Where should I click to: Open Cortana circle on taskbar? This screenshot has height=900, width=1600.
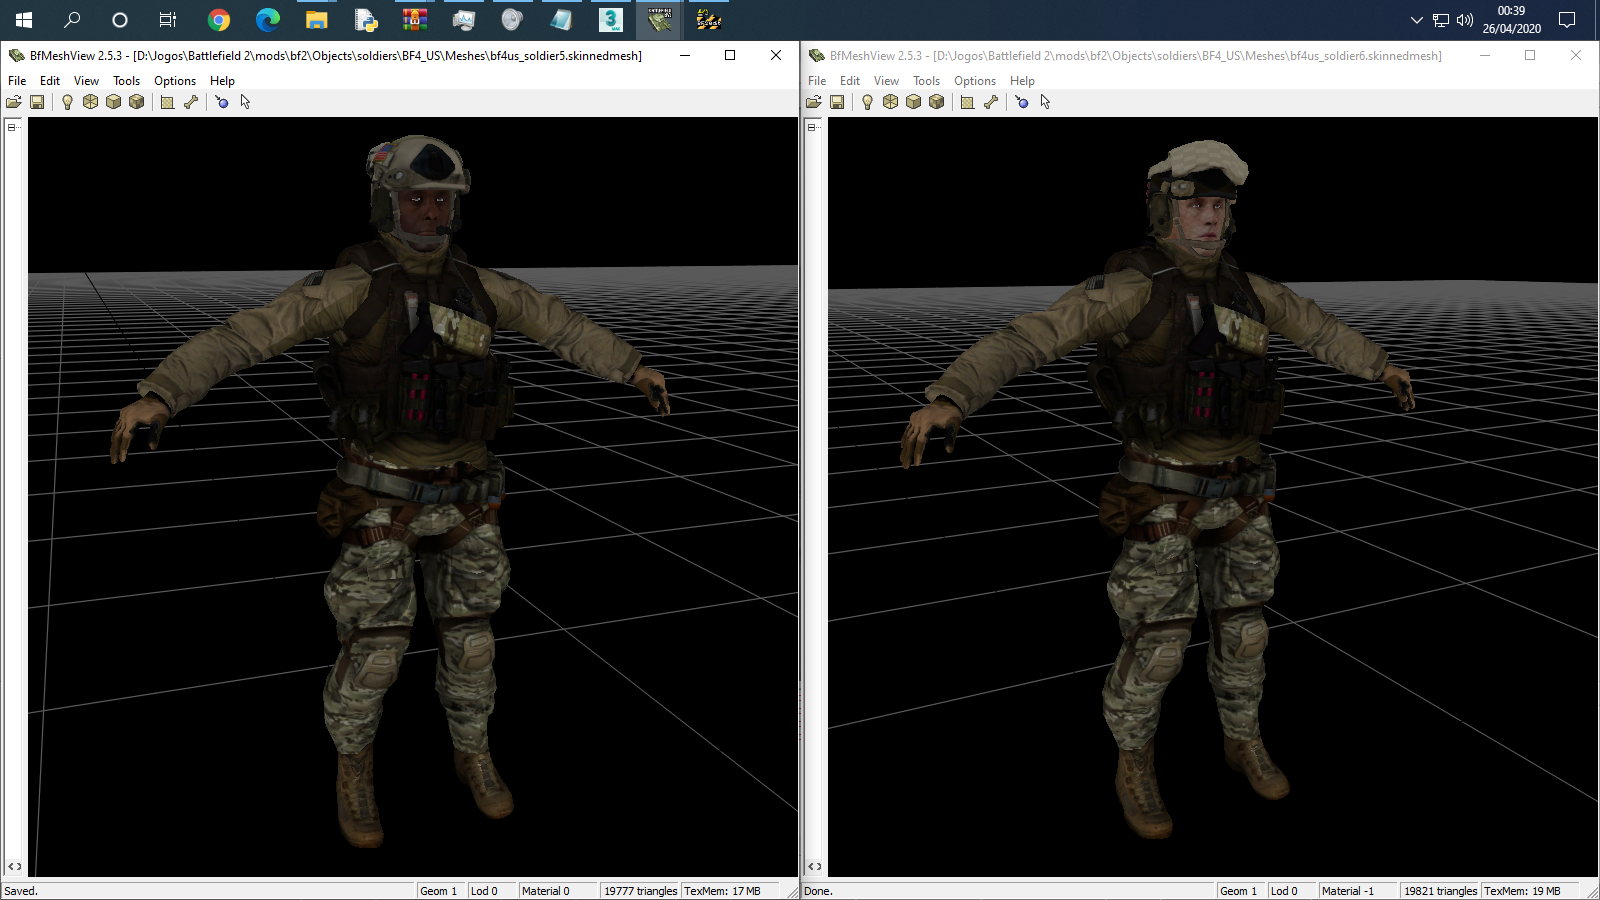coord(120,20)
